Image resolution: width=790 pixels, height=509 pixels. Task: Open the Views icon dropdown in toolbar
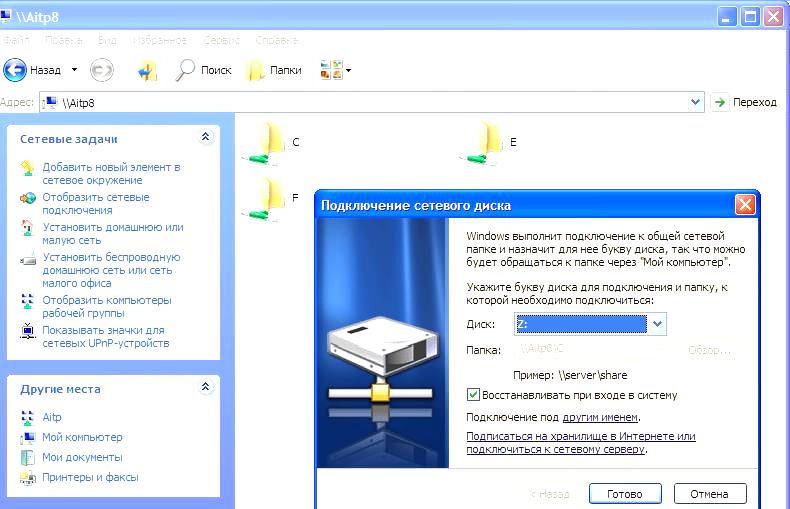tap(336, 70)
